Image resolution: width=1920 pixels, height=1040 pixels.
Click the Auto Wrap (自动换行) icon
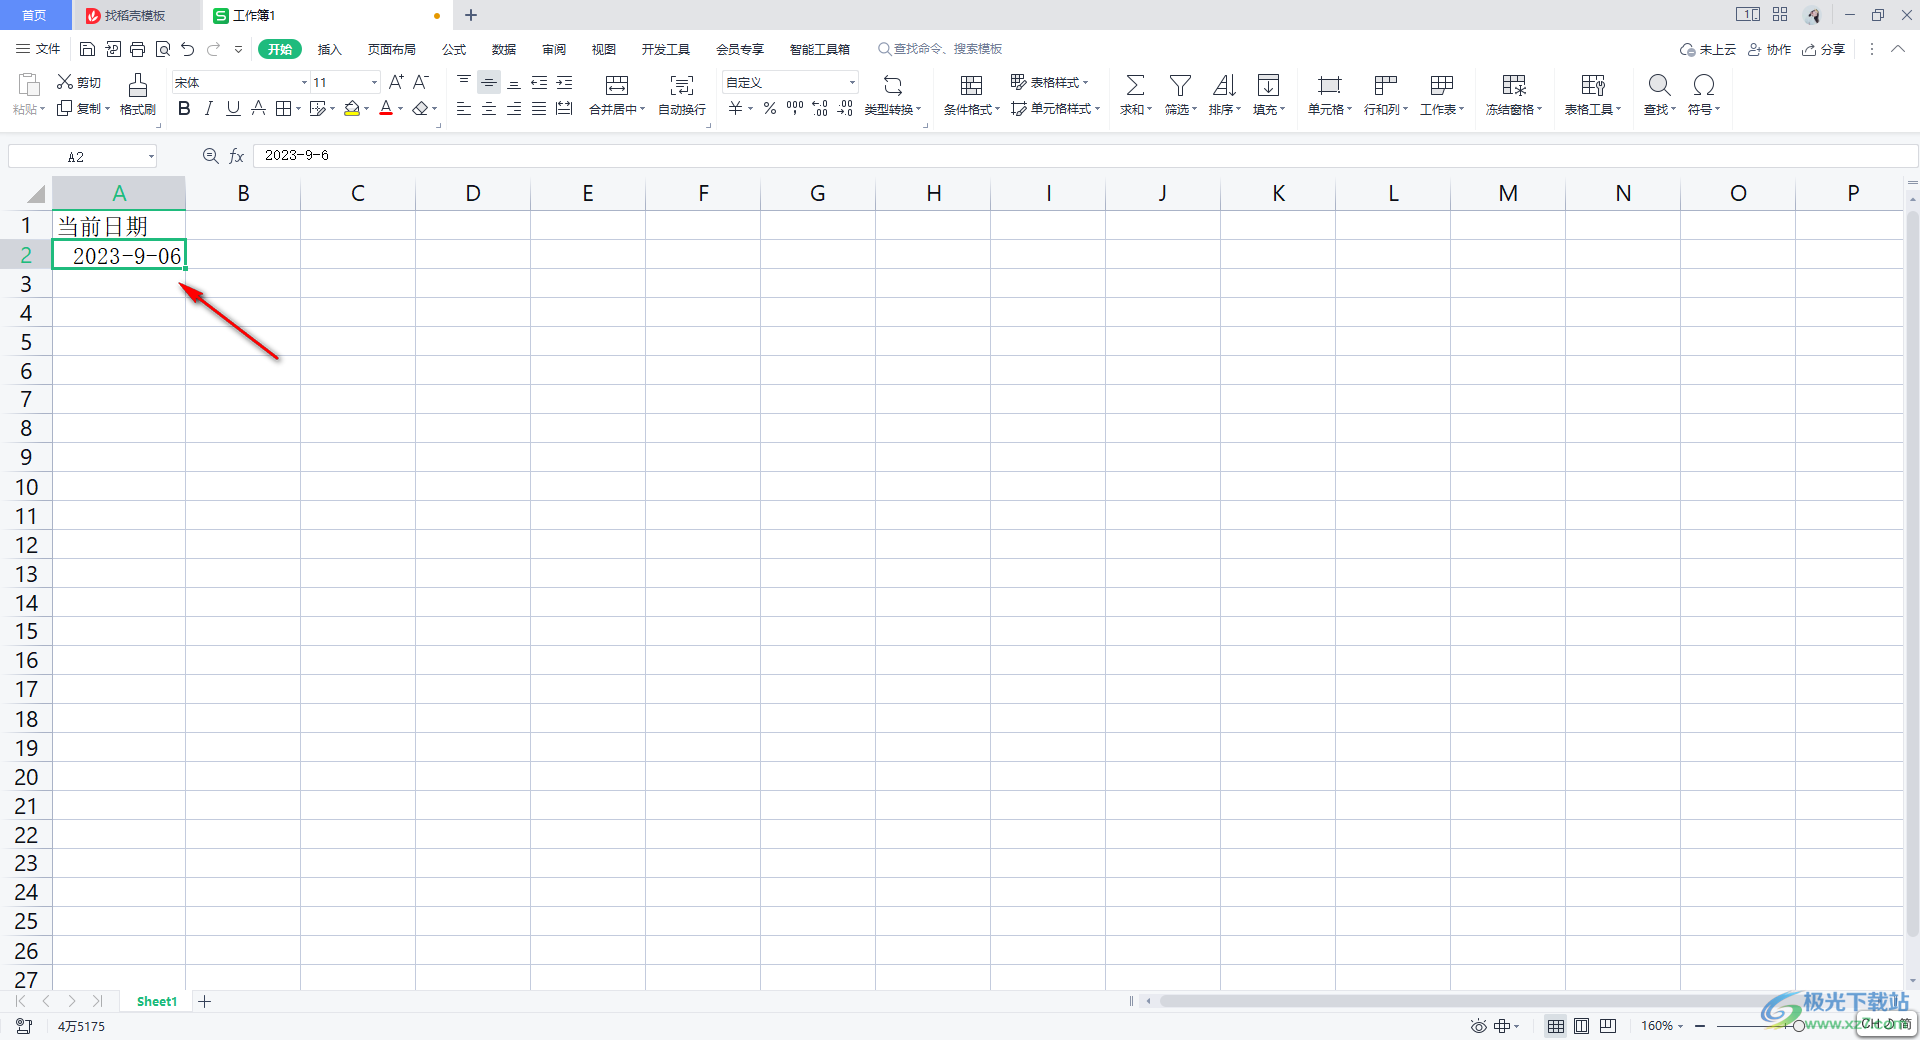point(682,94)
